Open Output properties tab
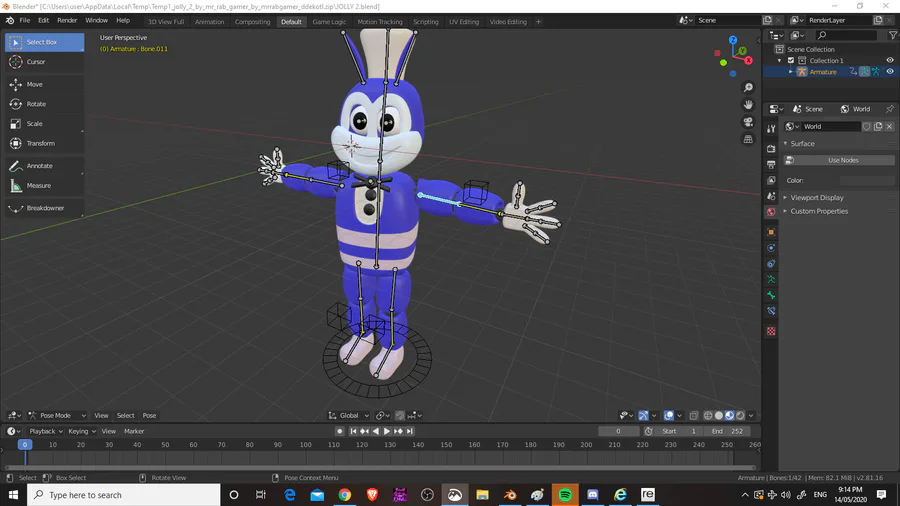The image size is (900, 506). [x=771, y=165]
